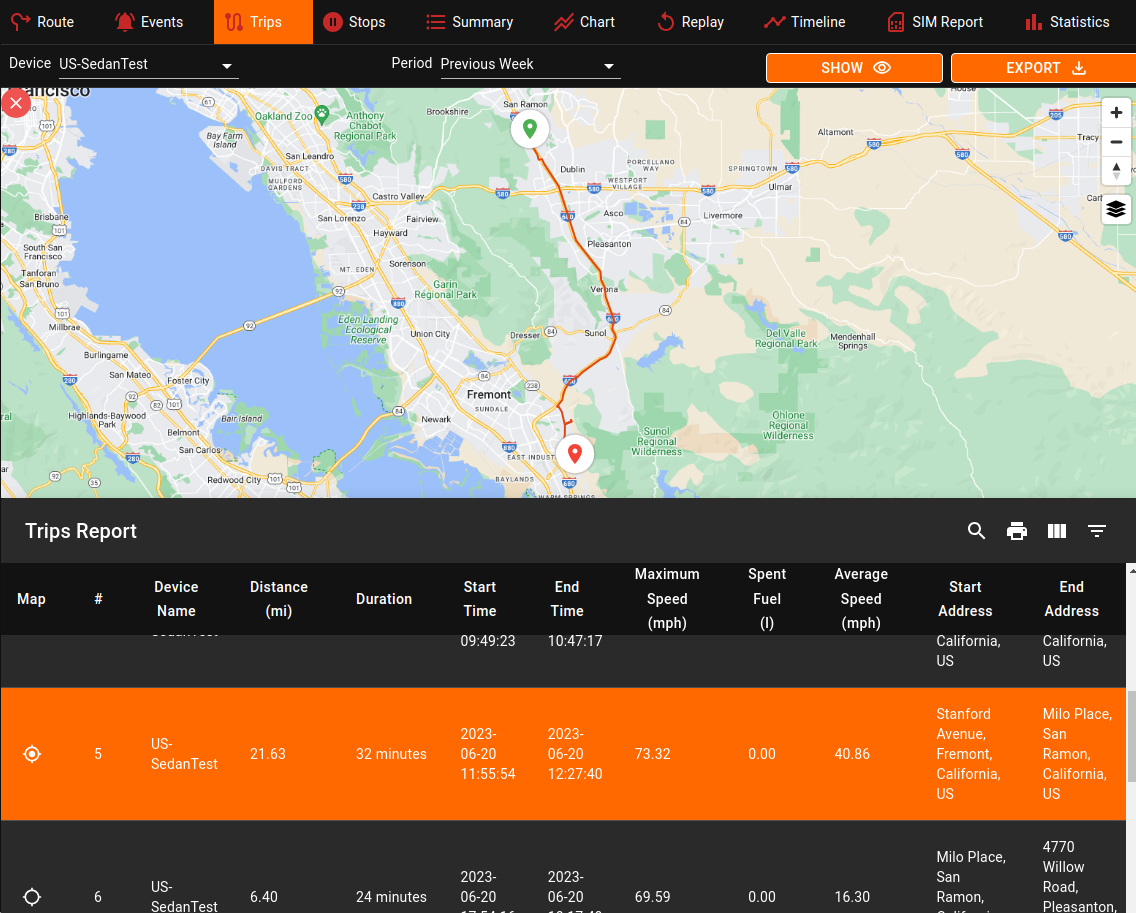Sort by End Address column
This screenshot has width=1136, height=913.
[1072, 599]
